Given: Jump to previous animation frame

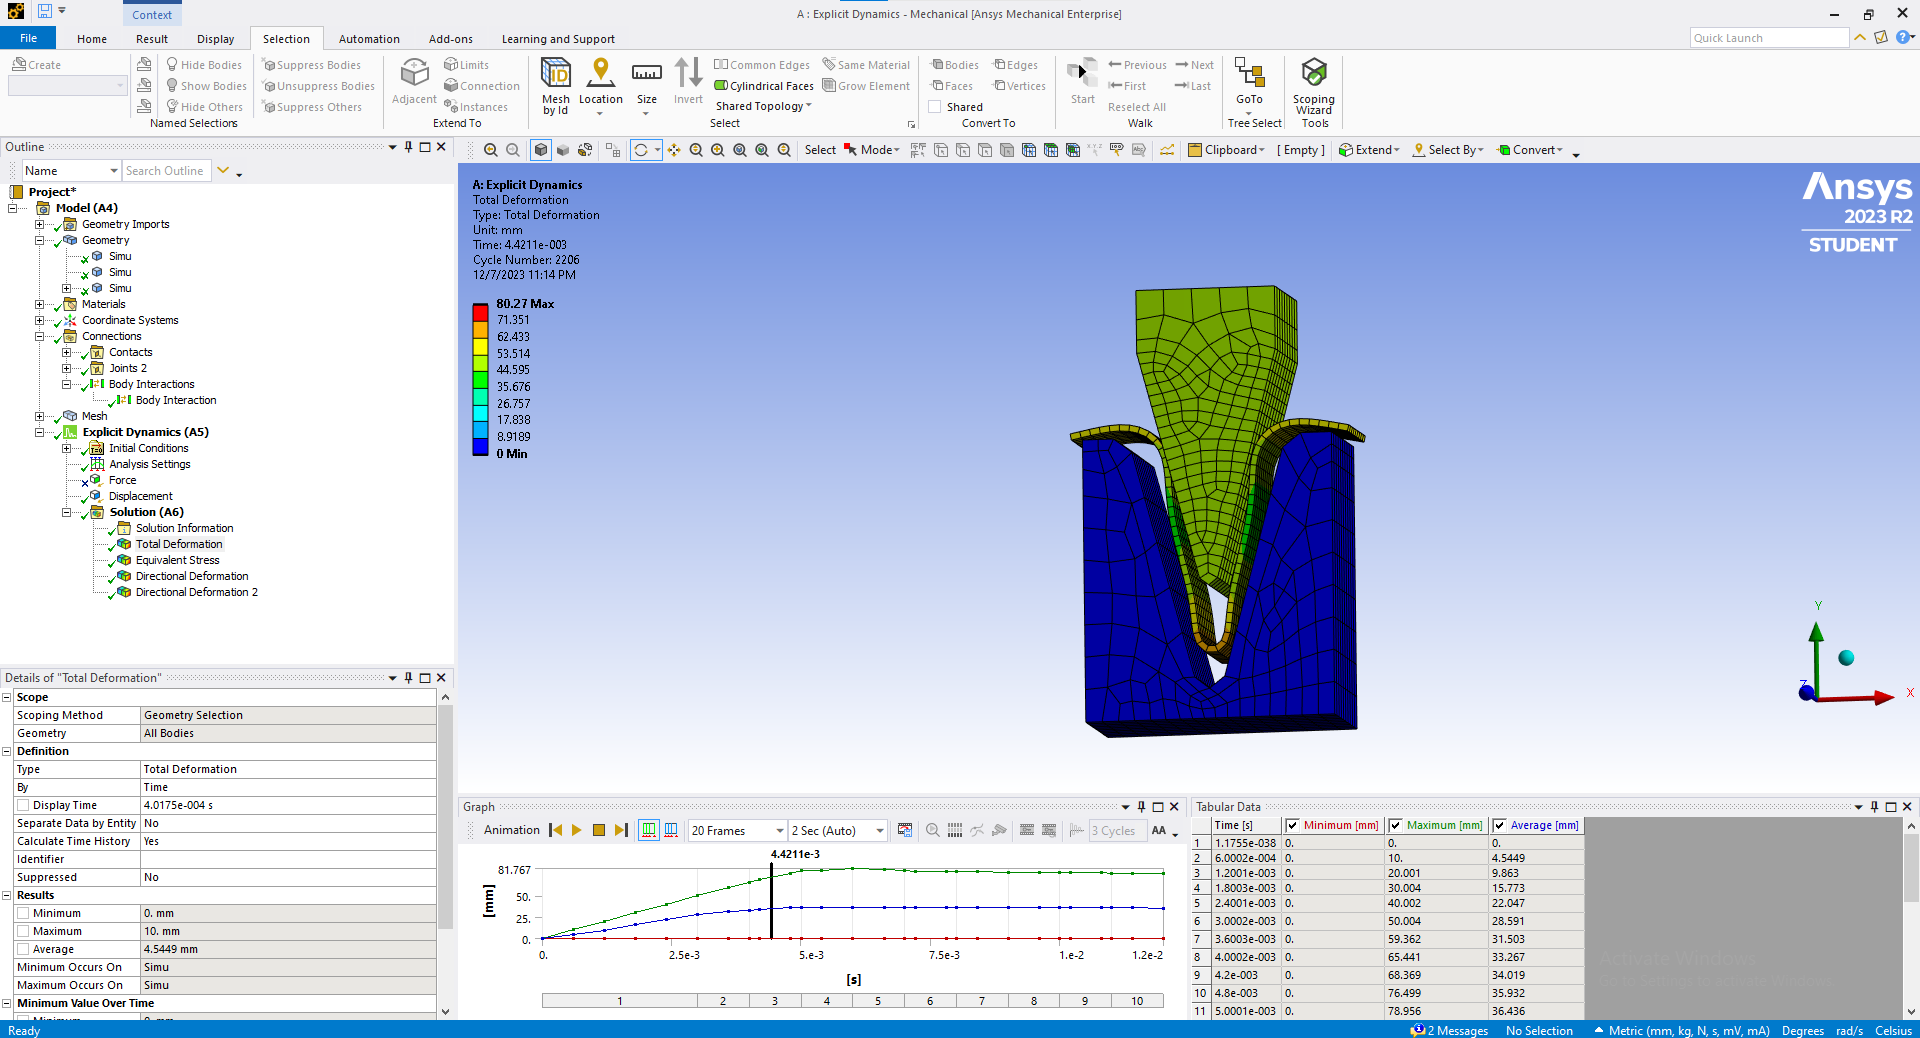Looking at the screenshot, I should 556,830.
